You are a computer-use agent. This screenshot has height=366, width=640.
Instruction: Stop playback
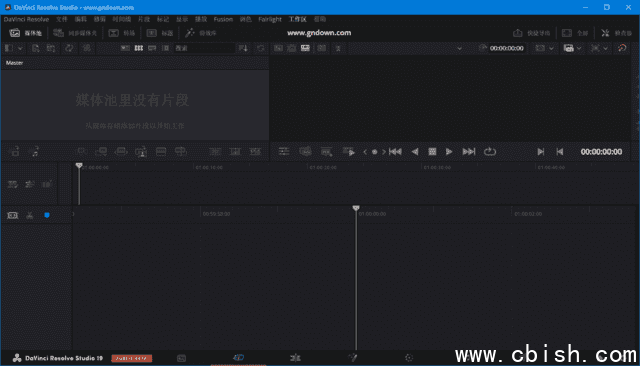(x=432, y=152)
